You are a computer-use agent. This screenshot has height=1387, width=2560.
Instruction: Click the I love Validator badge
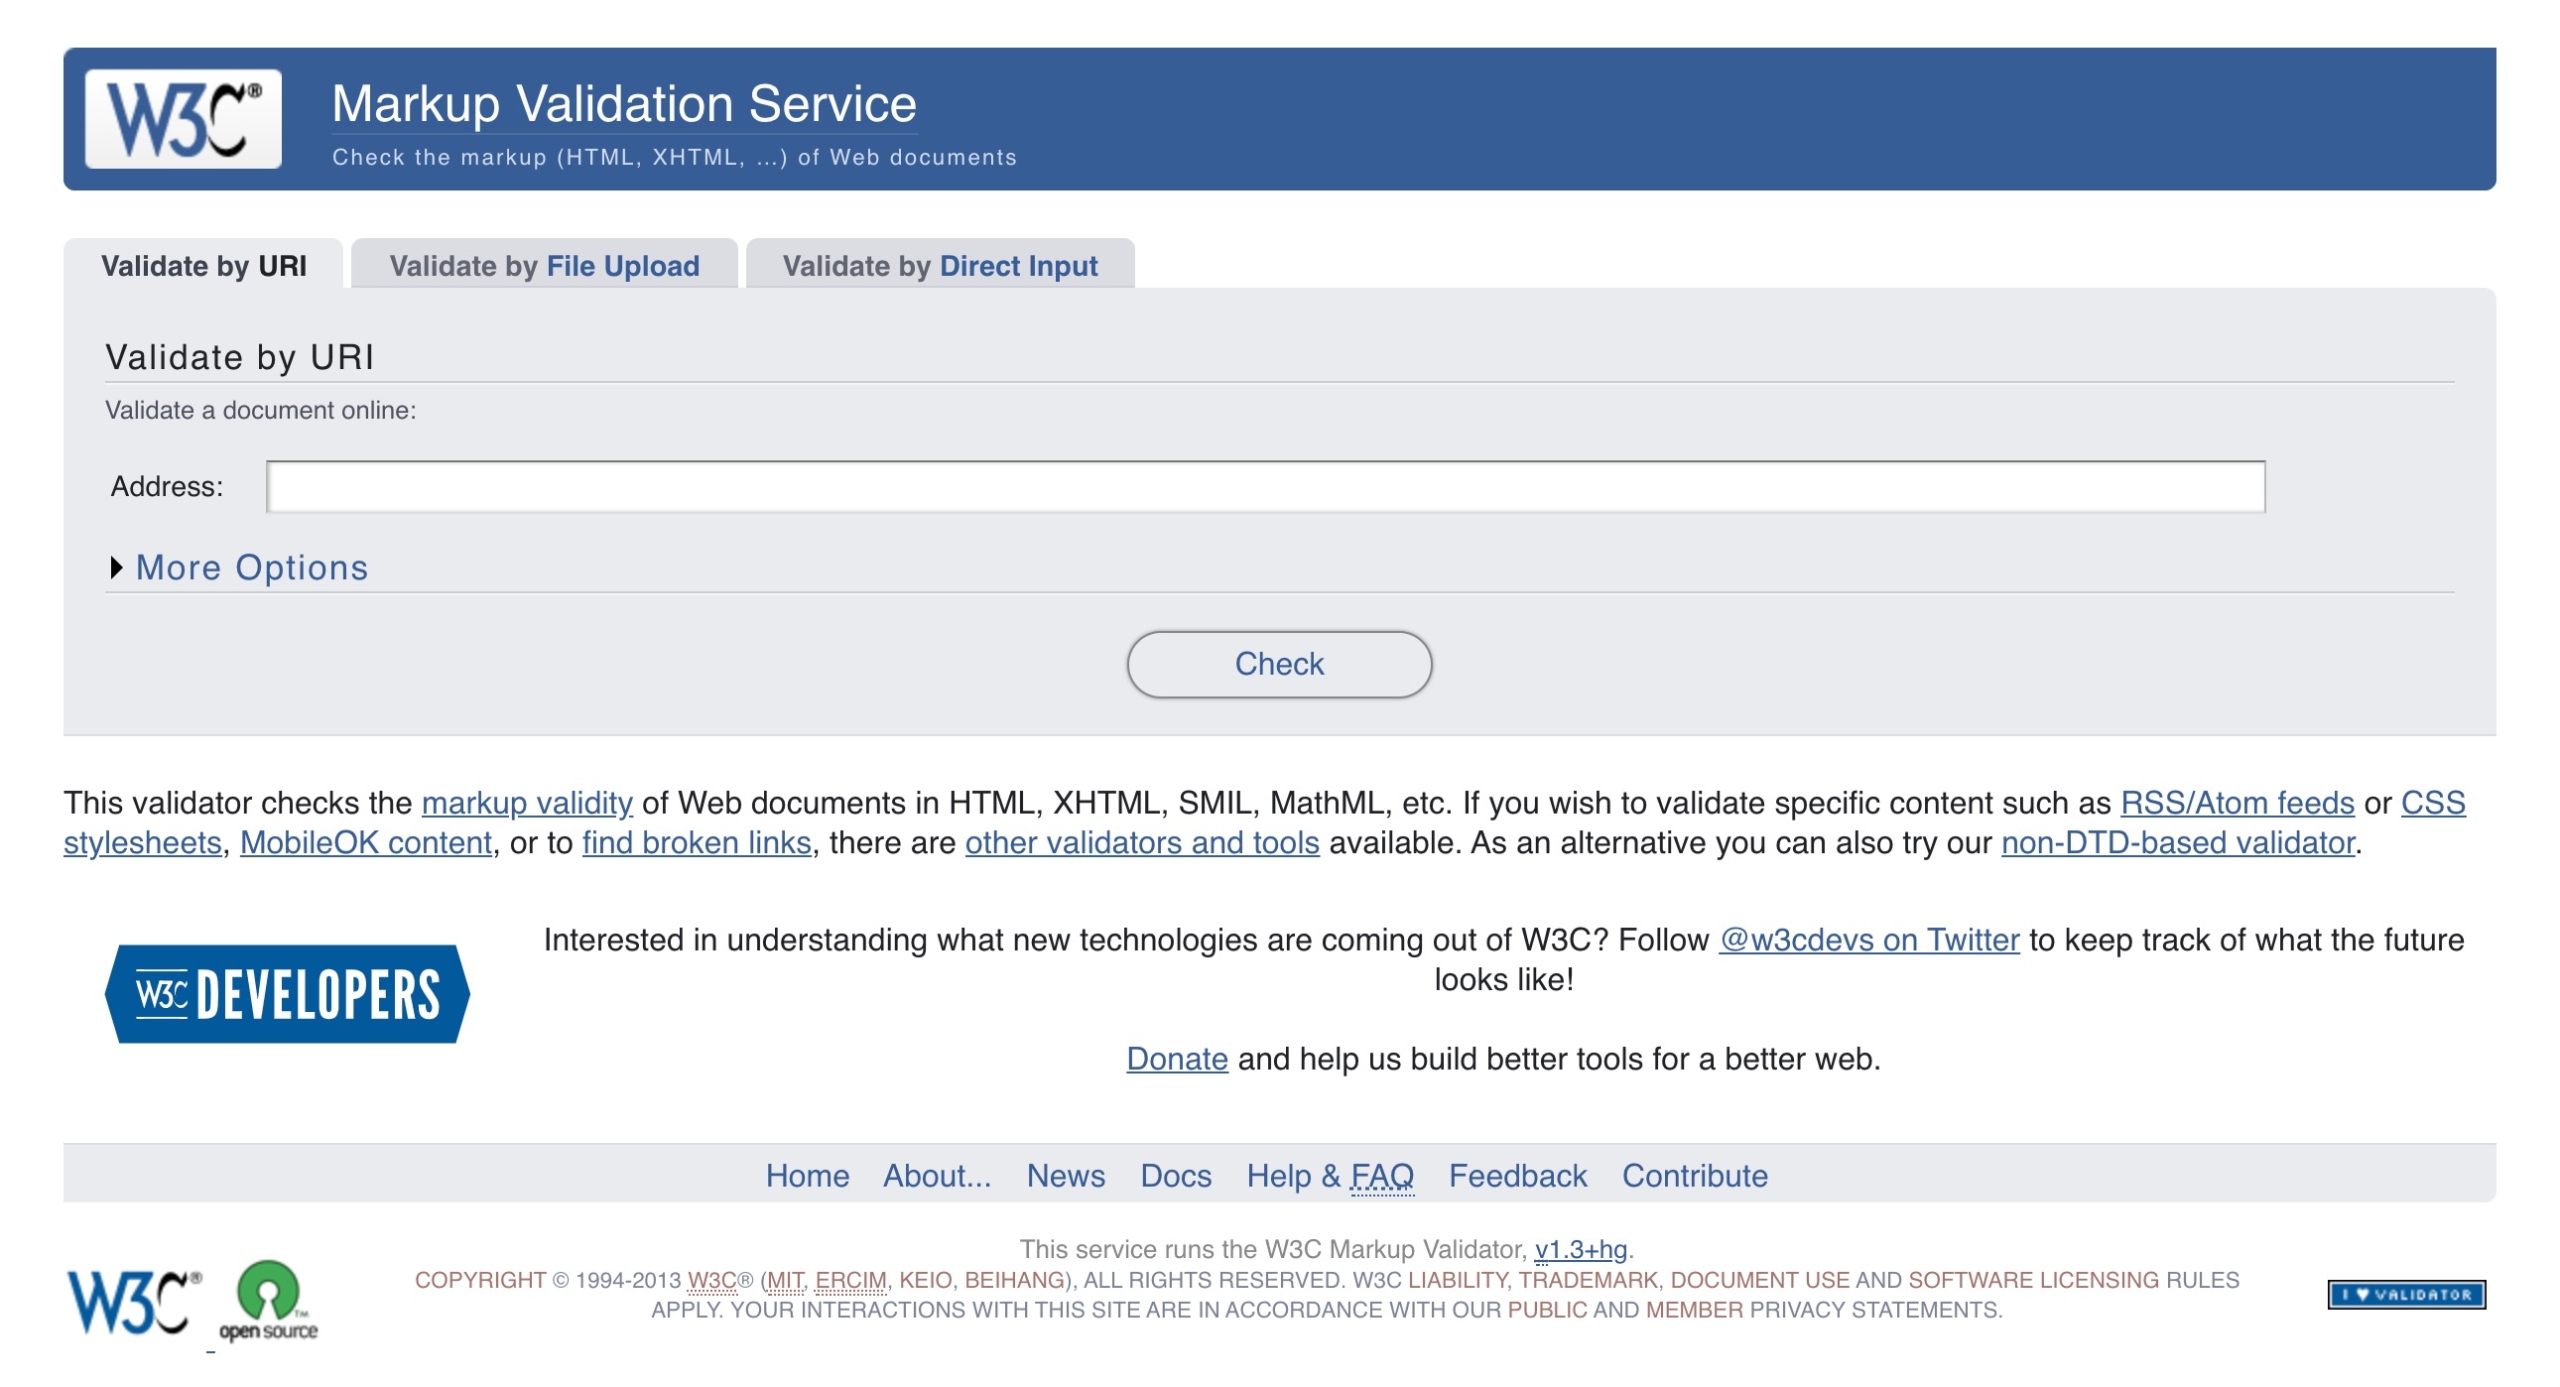(2407, 1295)
